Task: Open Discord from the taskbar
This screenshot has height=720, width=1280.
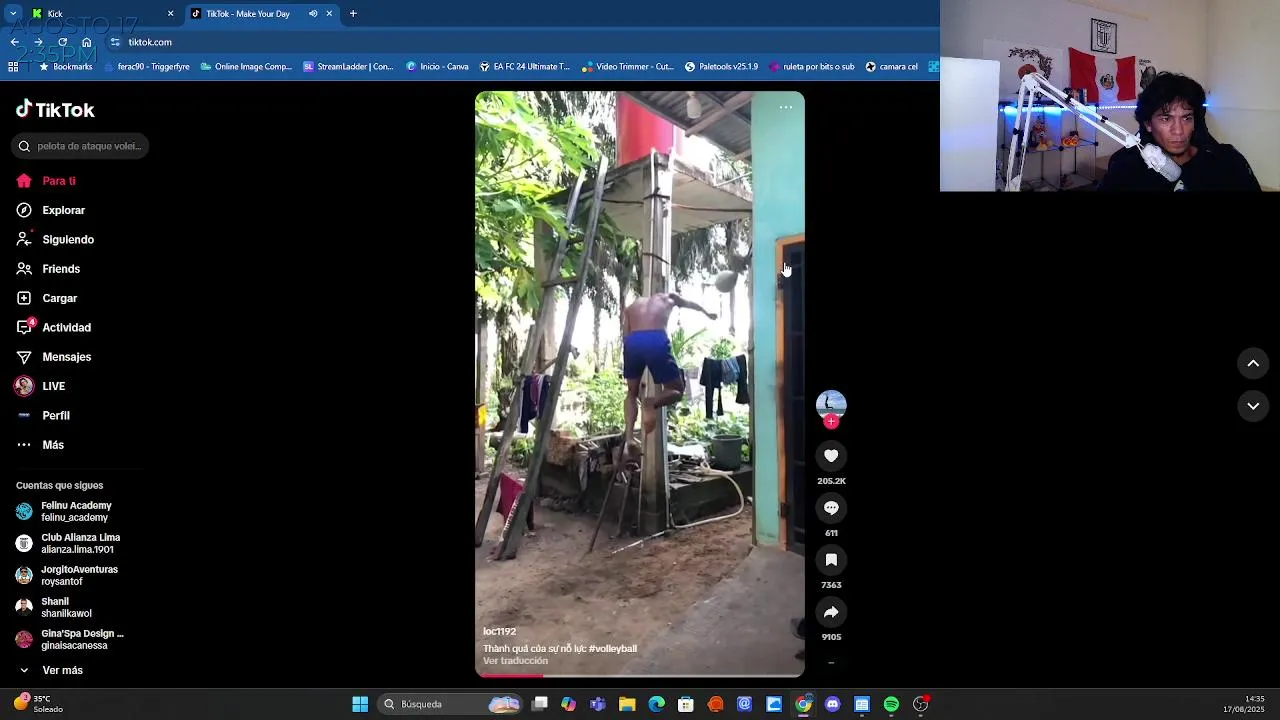Action: pyautogui.click(x=832, y=704)
